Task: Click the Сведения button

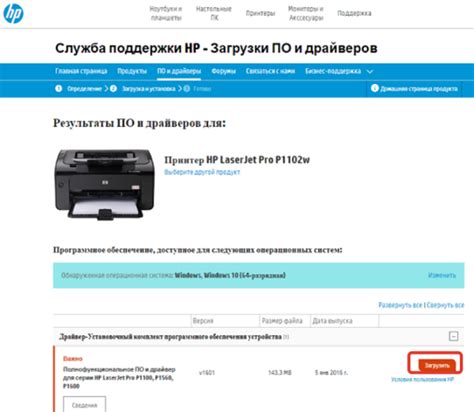Action: pyautogui.click(x=84, y=405)
